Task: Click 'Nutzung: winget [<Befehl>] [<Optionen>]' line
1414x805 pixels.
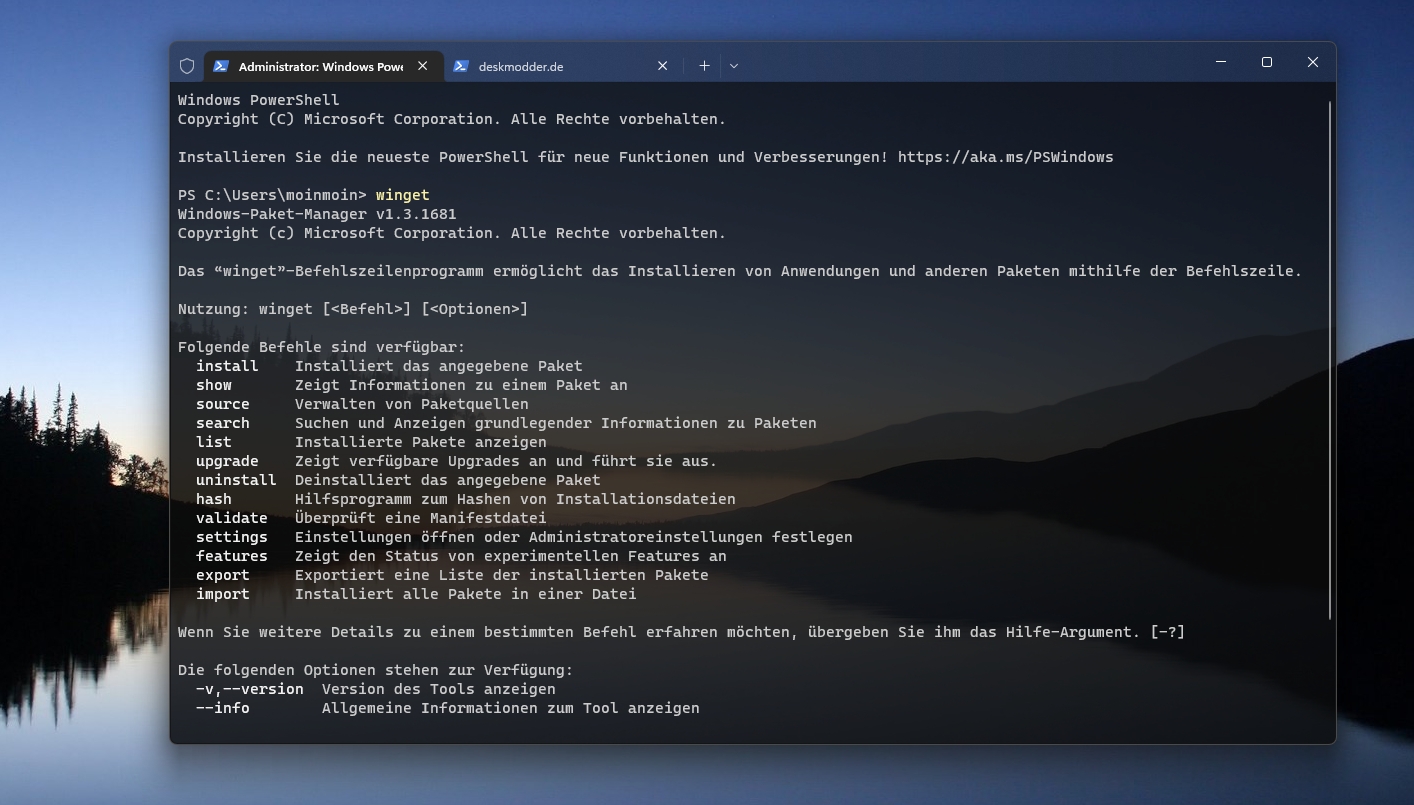Action: pos(353,309)
